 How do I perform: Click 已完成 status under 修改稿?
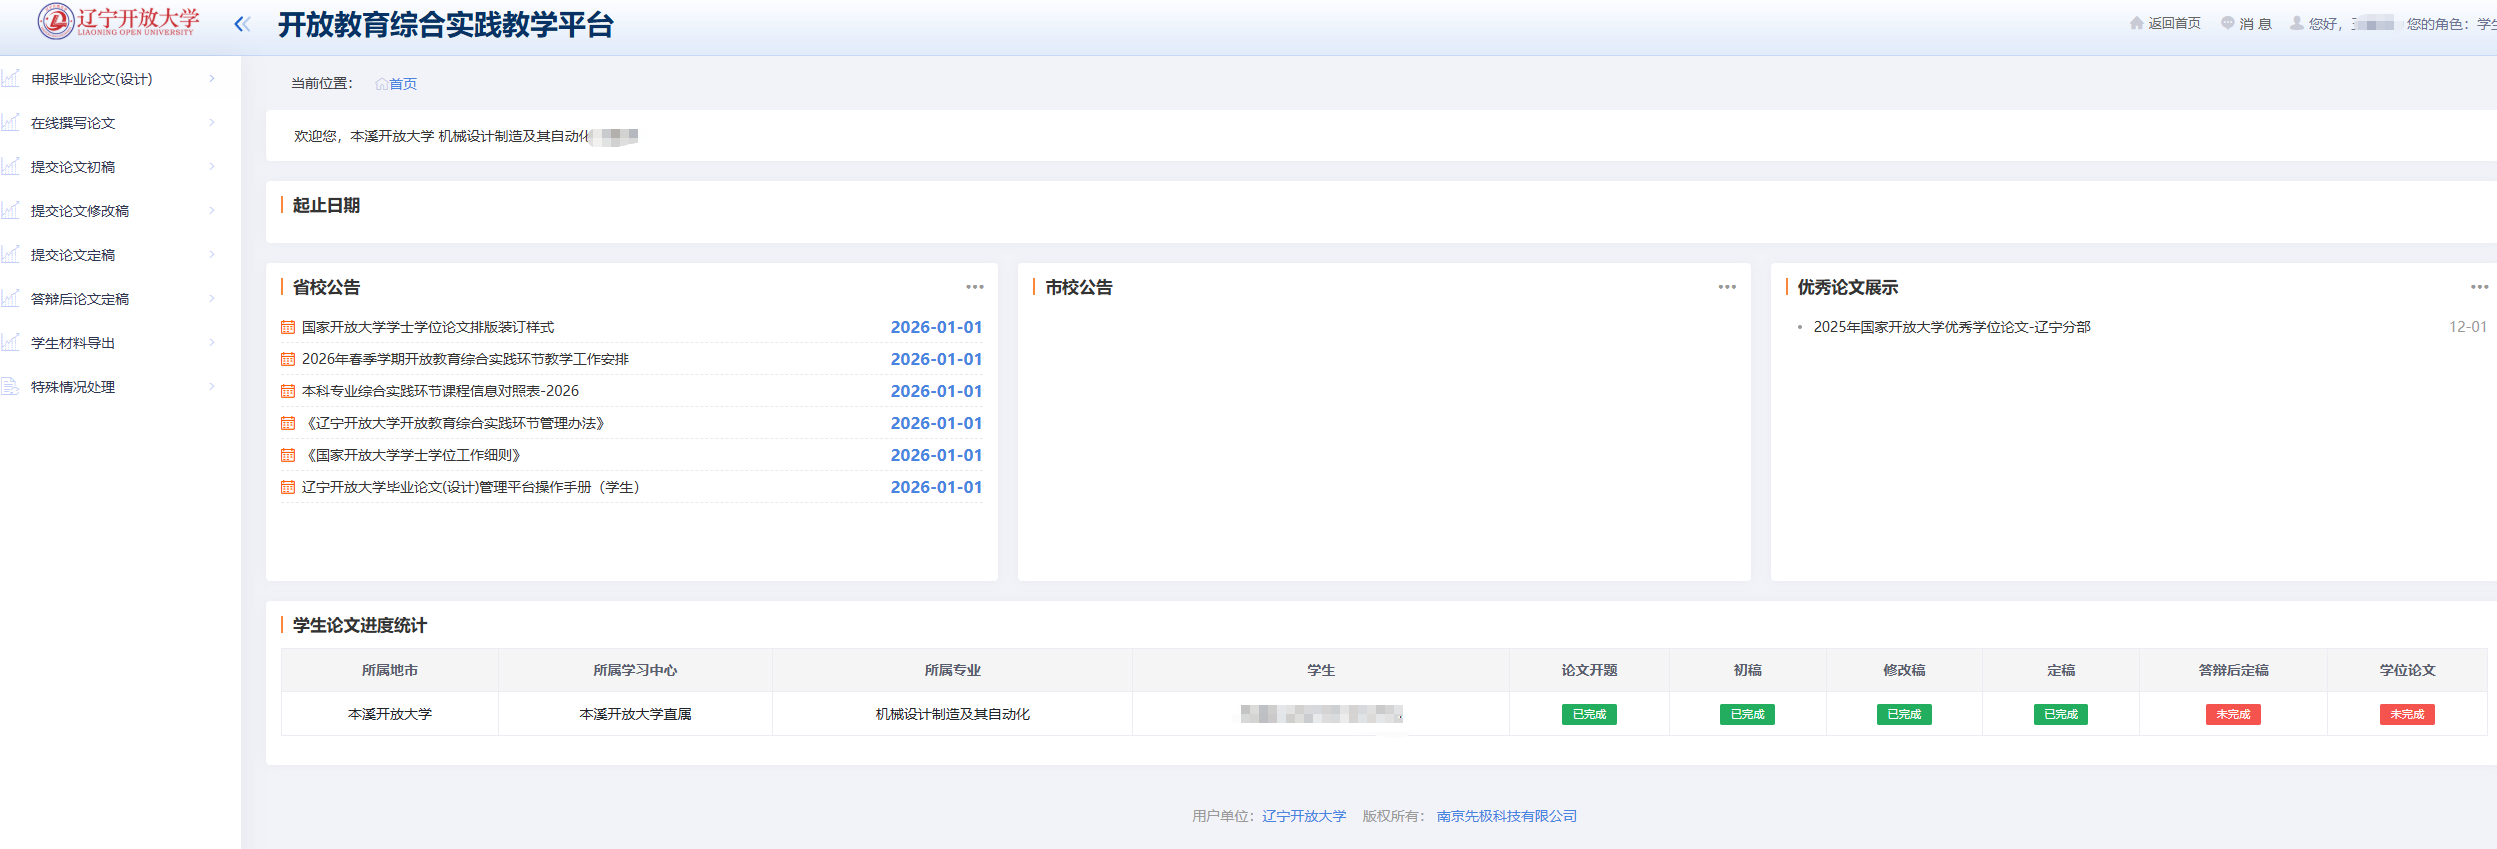1904,714
